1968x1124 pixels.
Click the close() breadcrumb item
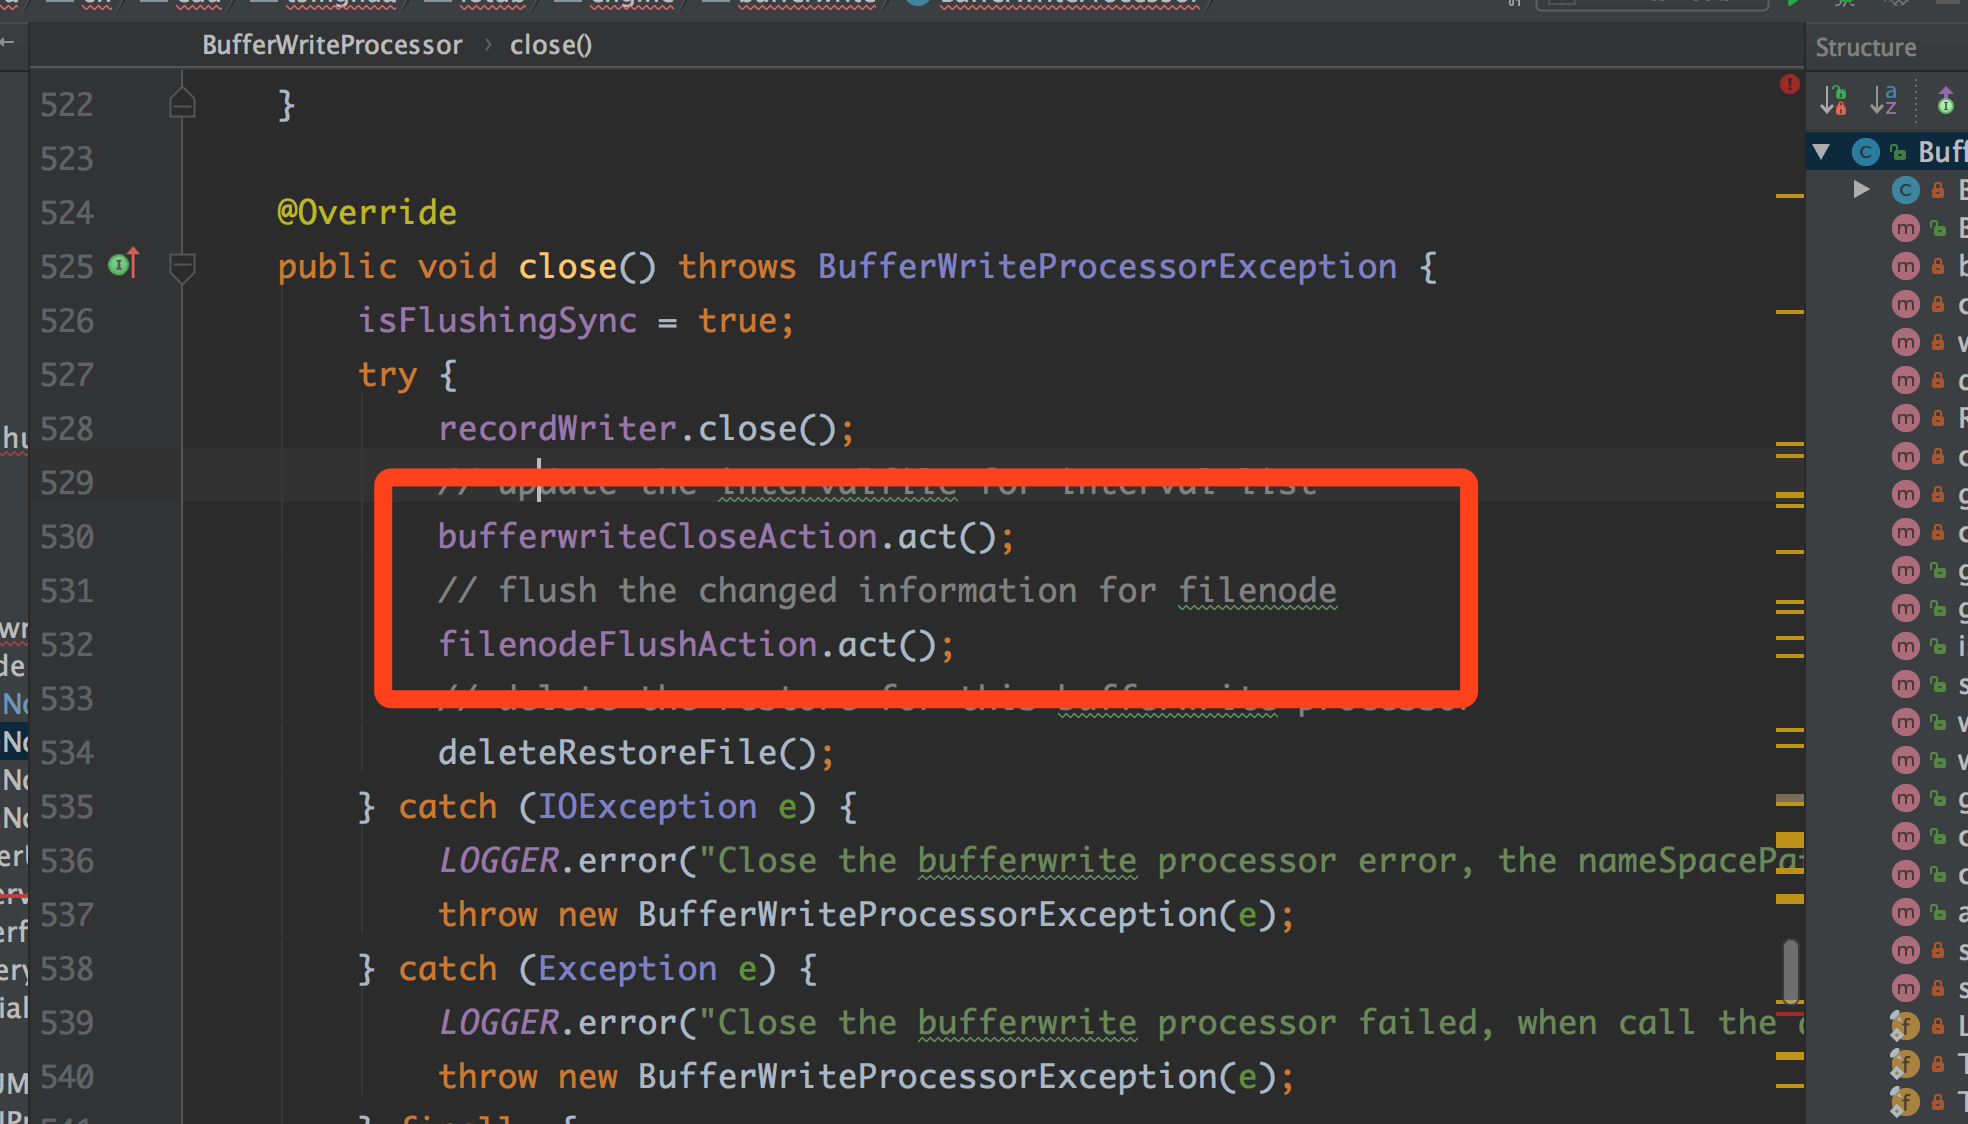[x=550, y=45]
